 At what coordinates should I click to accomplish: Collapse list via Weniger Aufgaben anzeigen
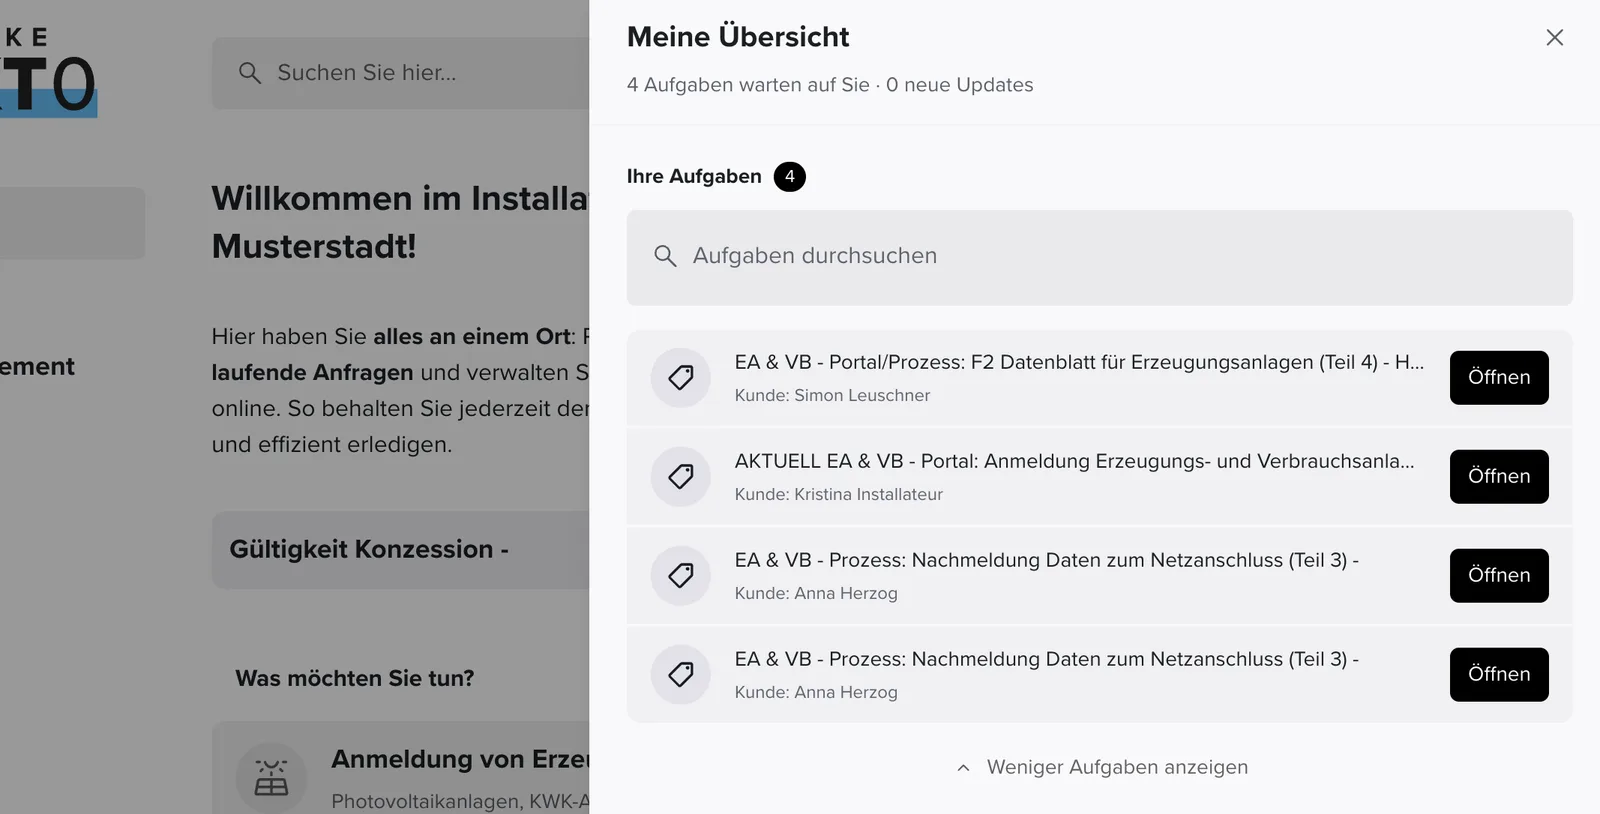click(x=1102, y=767)
